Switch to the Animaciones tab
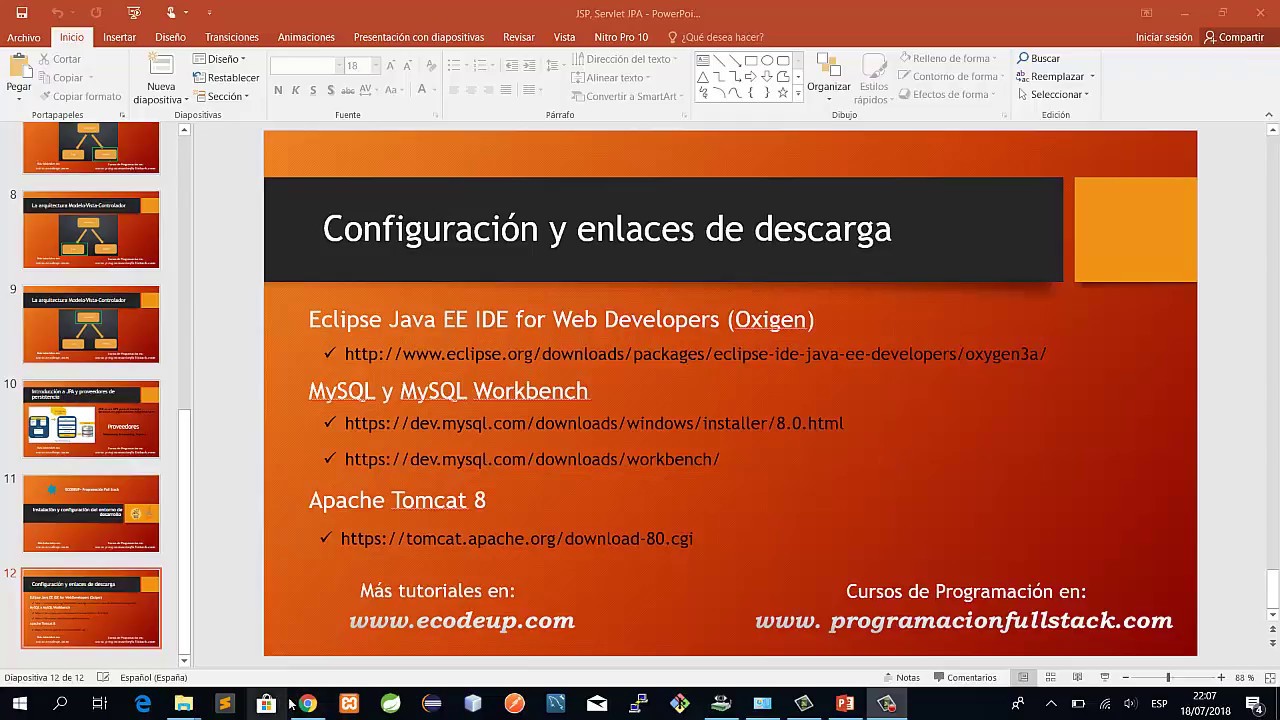 306,37
